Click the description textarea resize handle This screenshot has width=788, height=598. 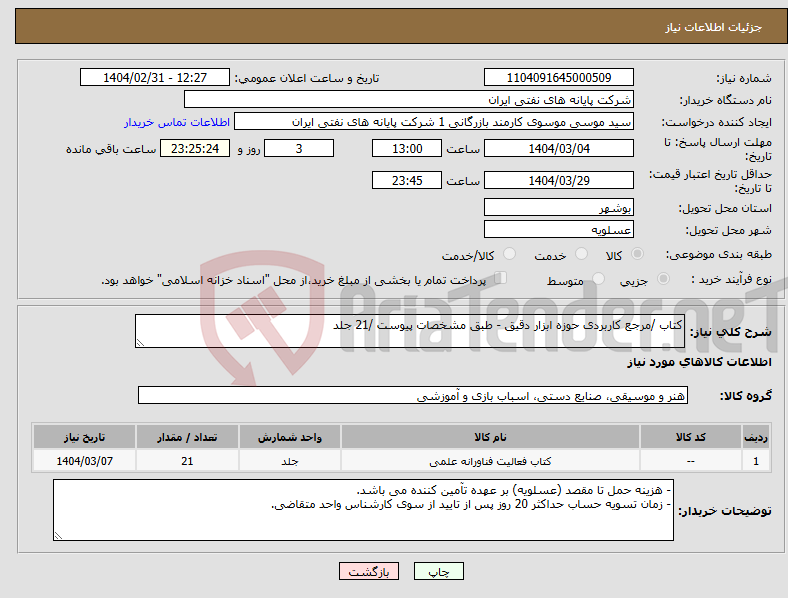tap(140, 343)
